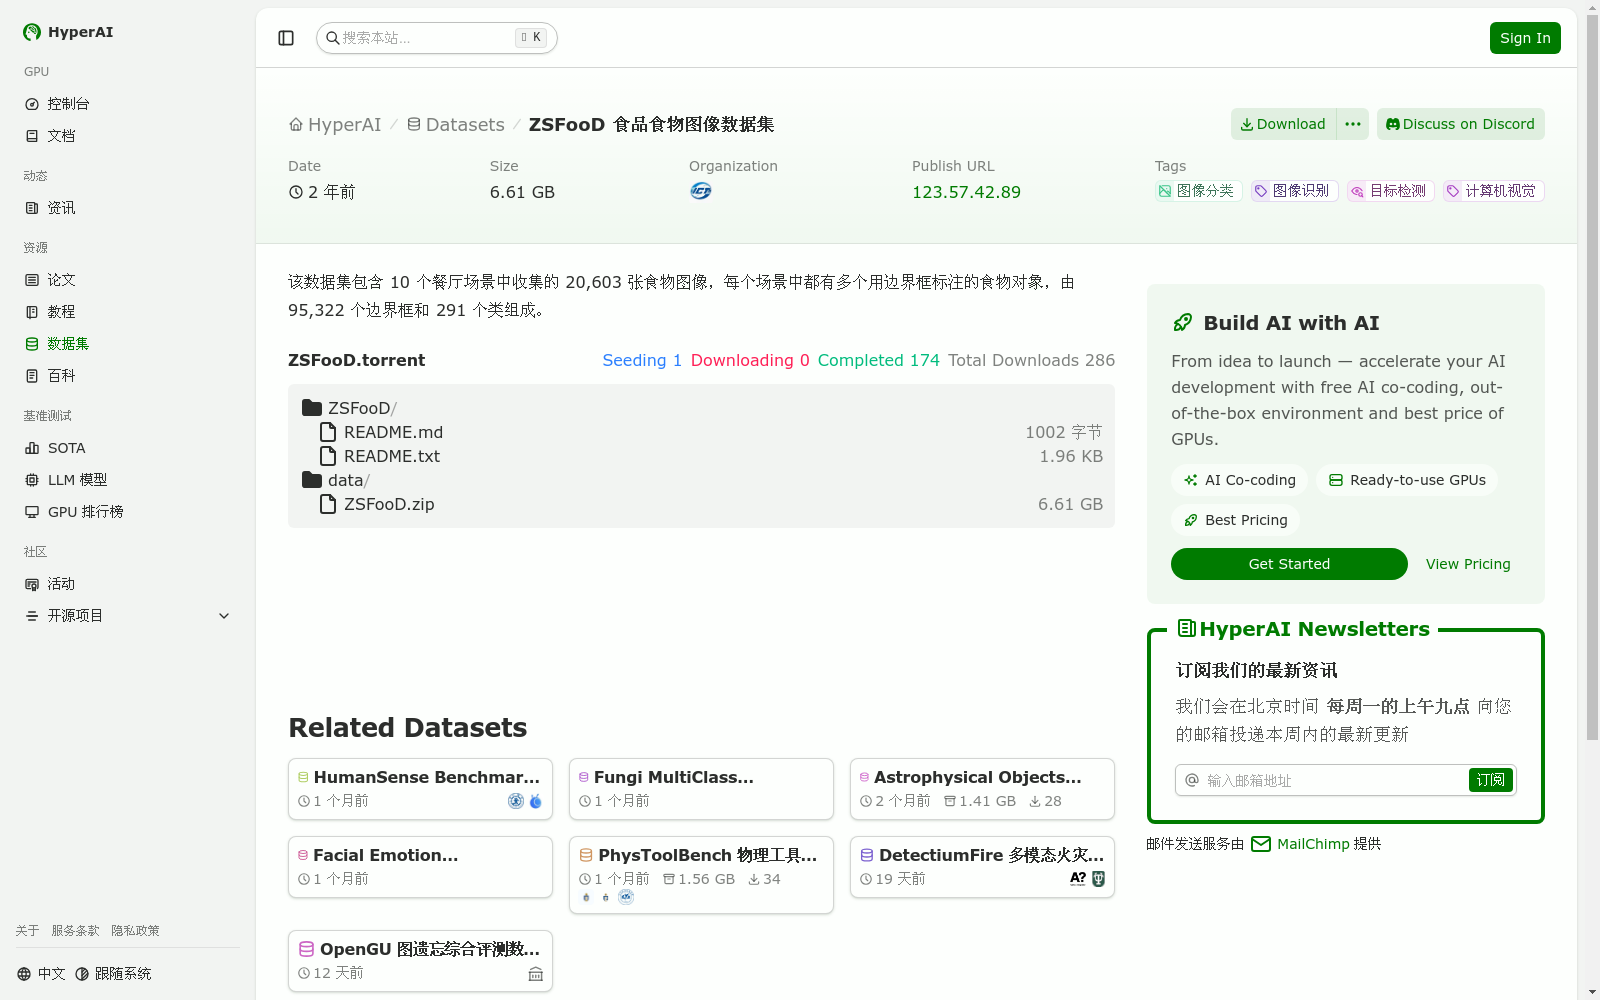1600x1000 pixels.
Task: Click the 计算机视觉 tag
Action: tap(1494, 191)
